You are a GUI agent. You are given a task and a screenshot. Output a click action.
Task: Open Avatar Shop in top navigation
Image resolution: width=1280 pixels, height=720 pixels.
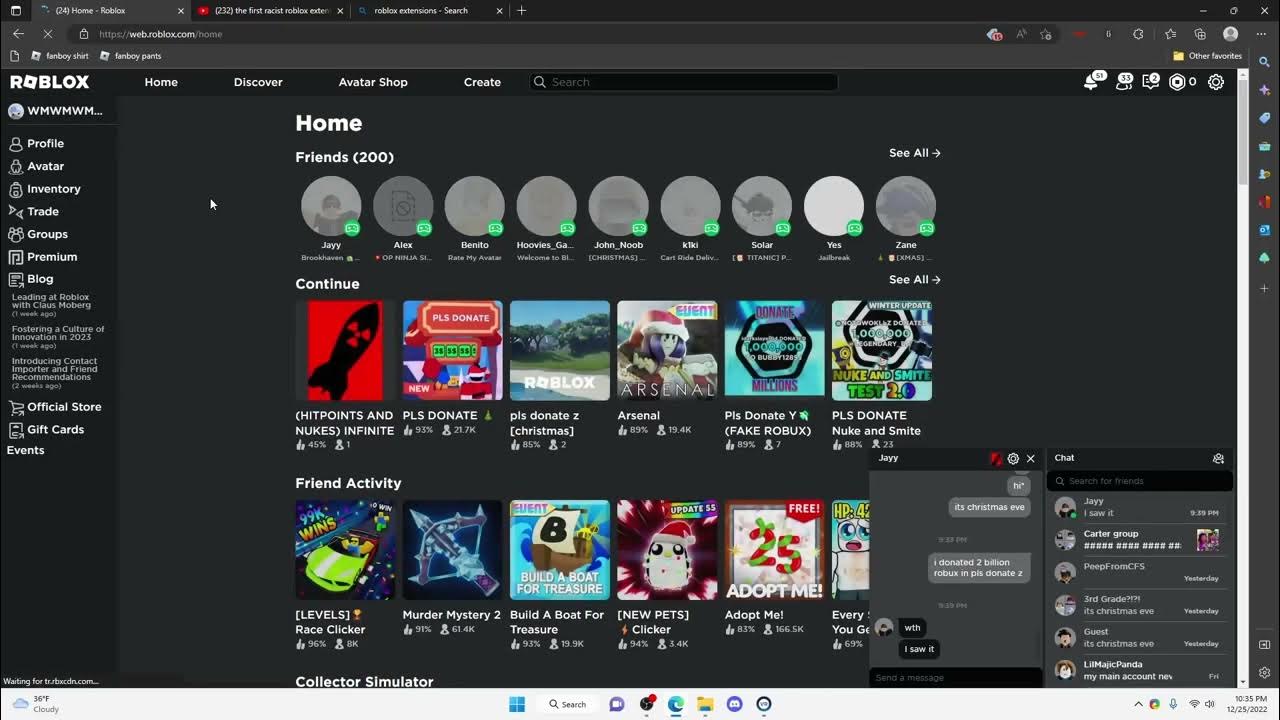(x=373, y=82)
